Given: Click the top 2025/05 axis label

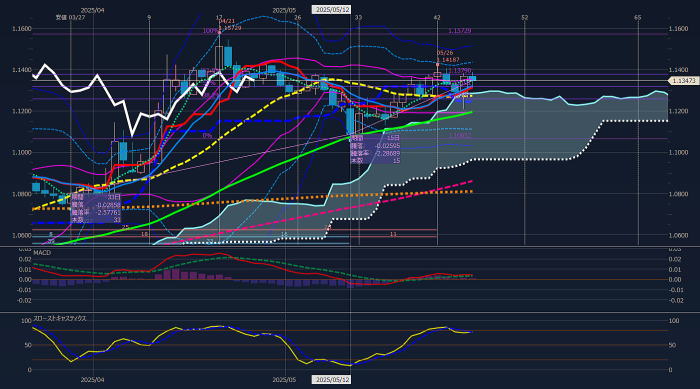Looking at the screenshot, I should click(x=284, y=10).
